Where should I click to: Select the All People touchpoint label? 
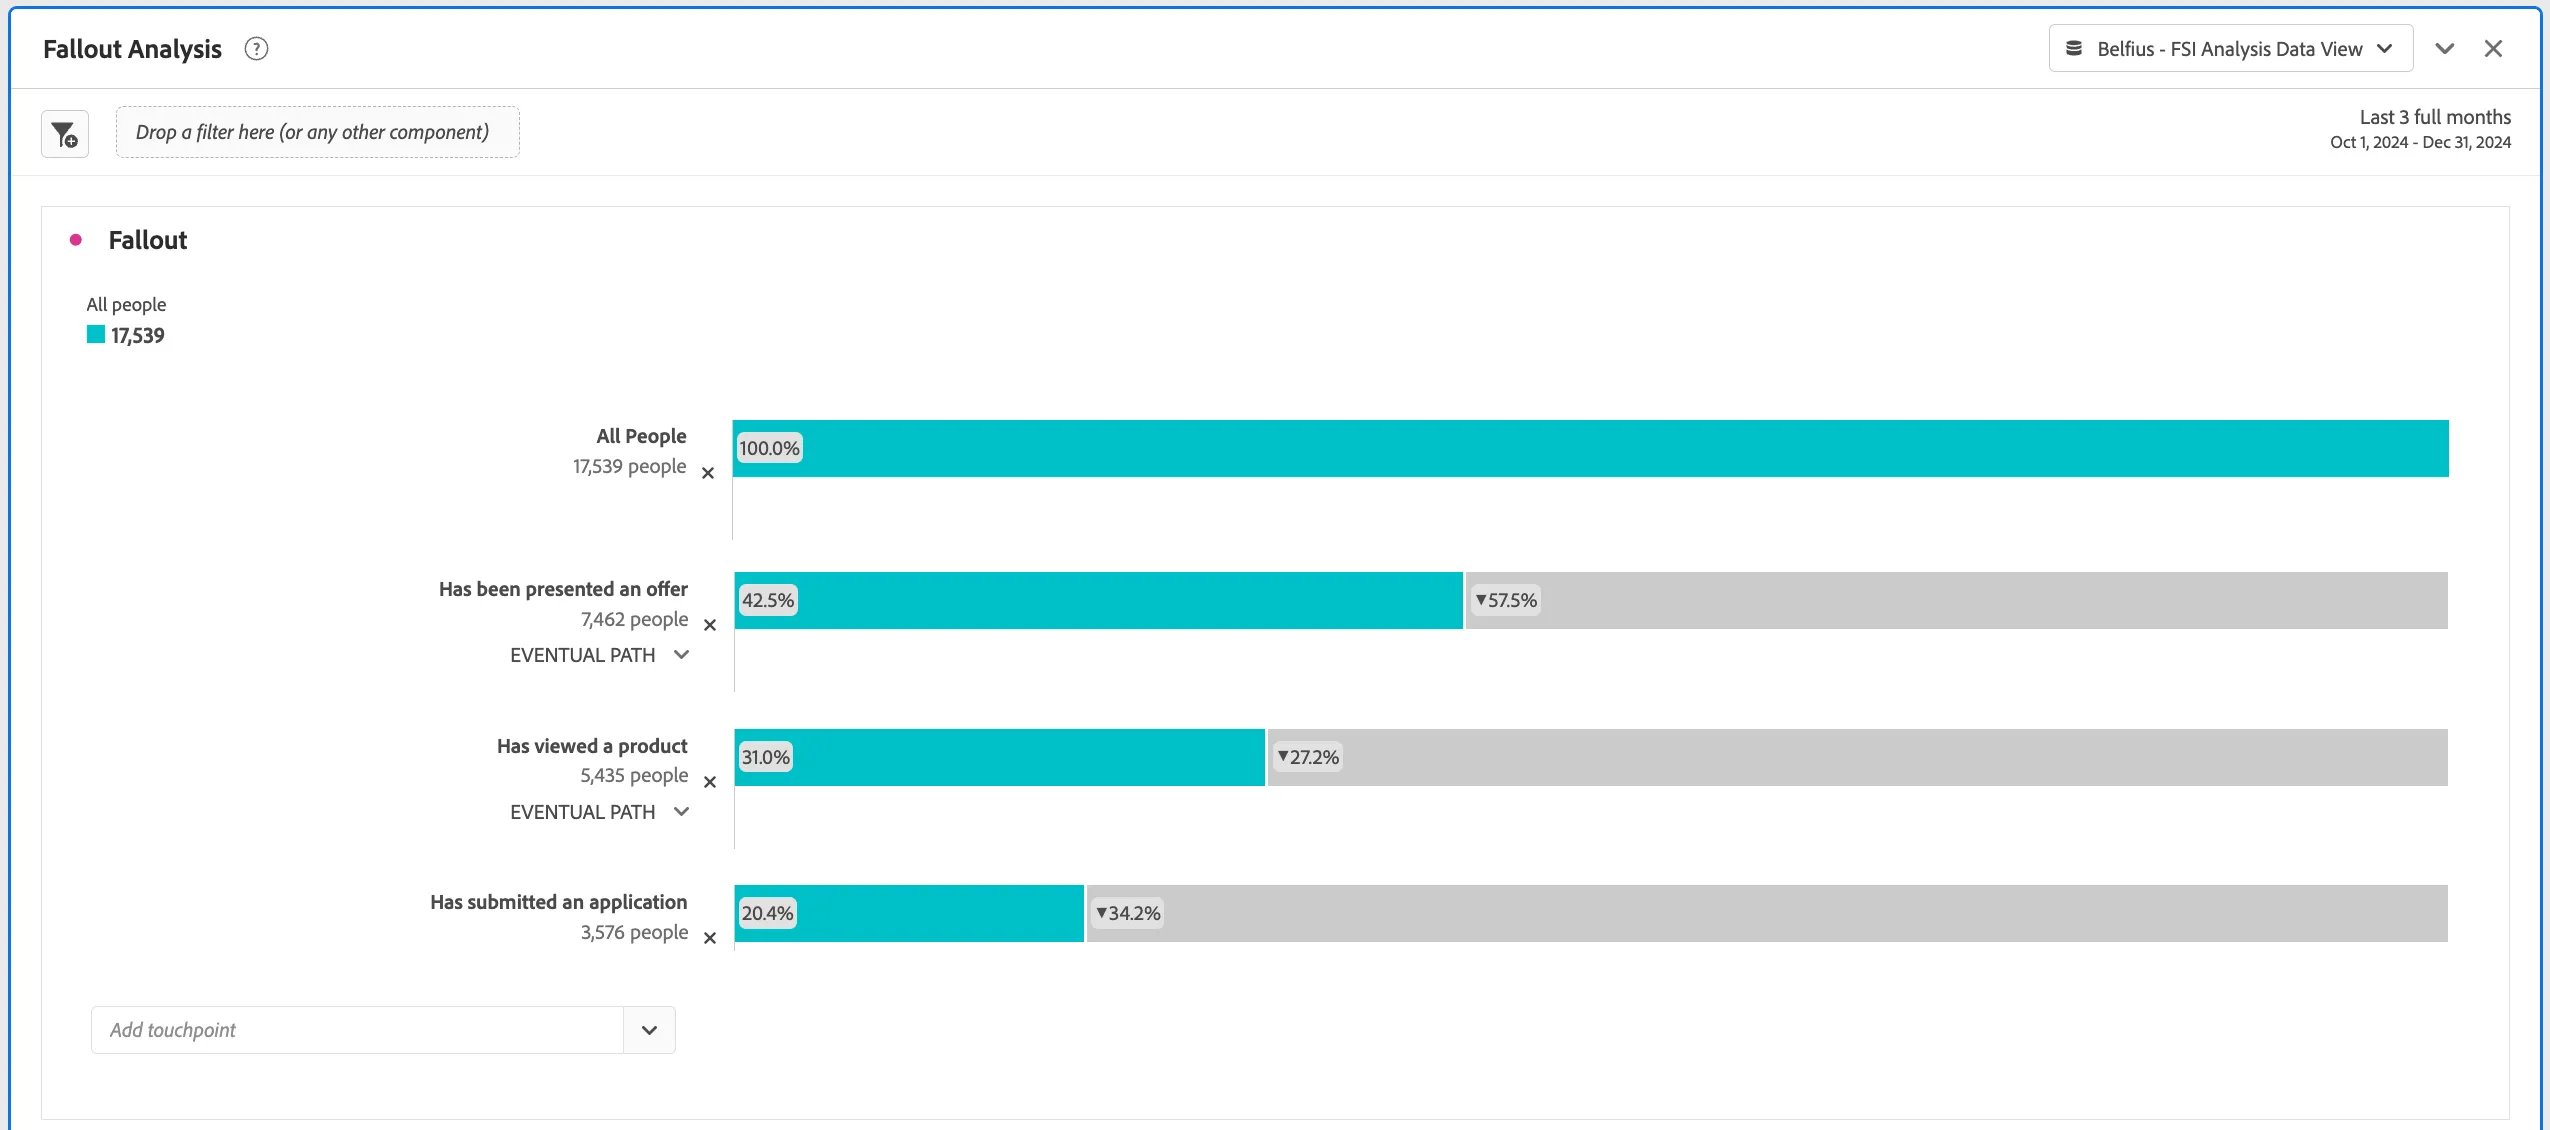tap(642, 436)
